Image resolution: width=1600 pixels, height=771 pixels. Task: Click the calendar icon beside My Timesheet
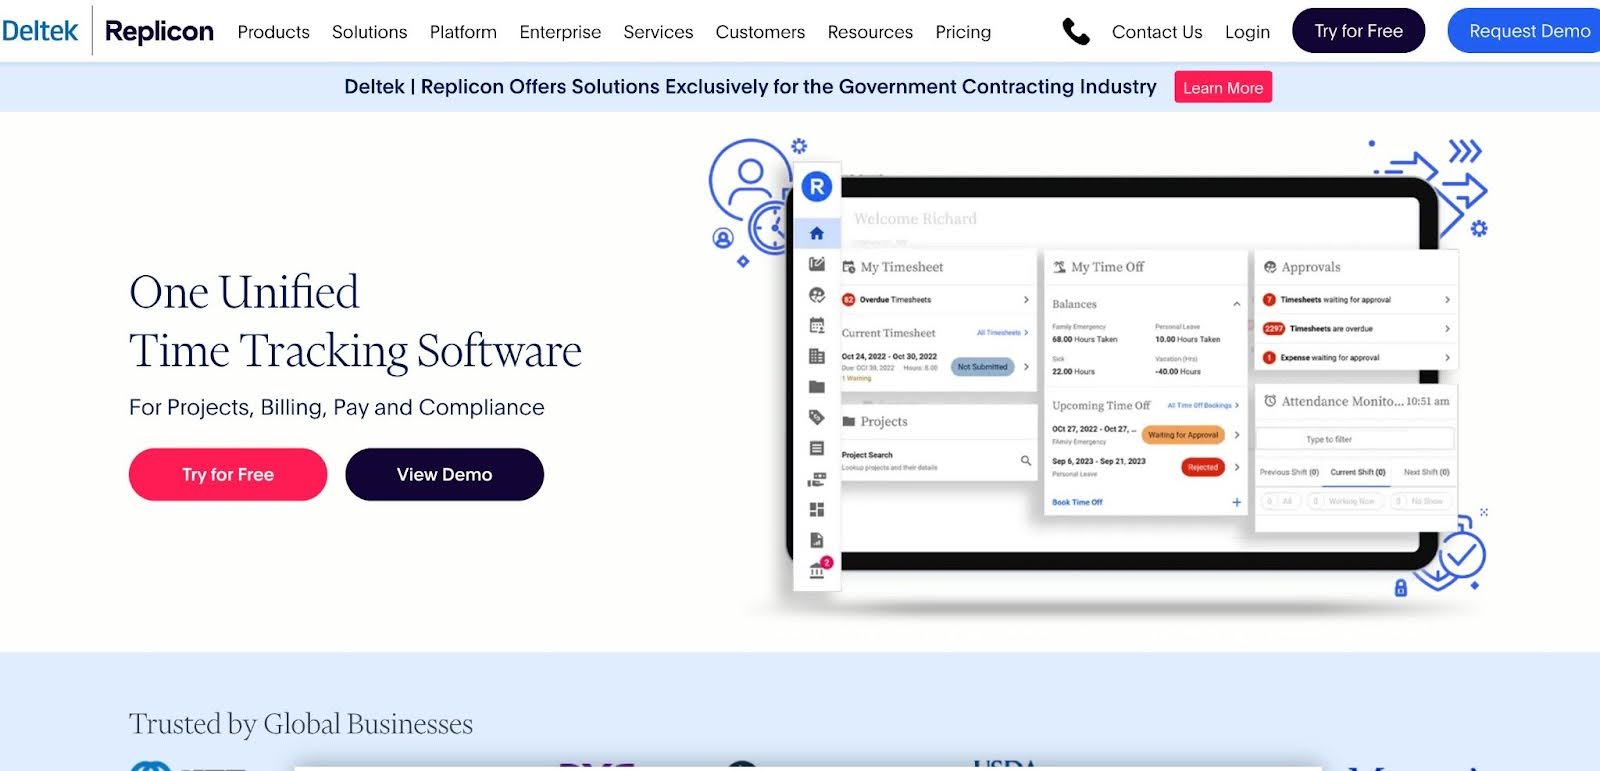coord(849,267)
